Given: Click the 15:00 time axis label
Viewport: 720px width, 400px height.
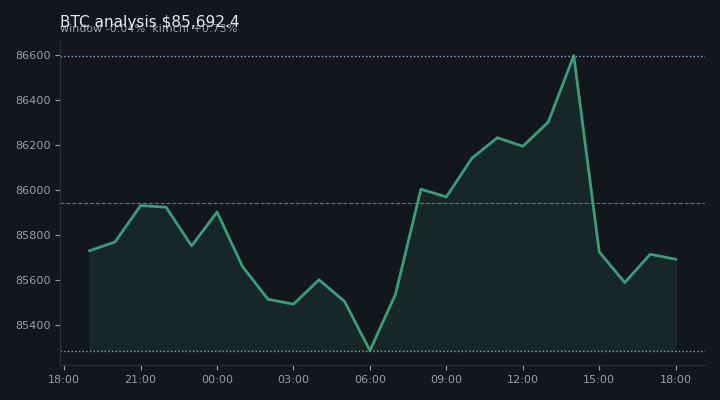Looking at the screenshot, I should tap(599, 380).
